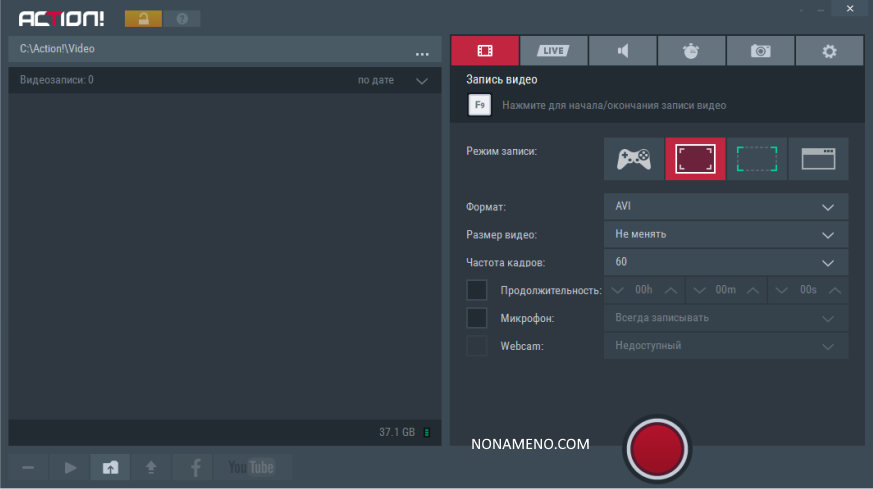Open the recordings folder icon
Screen dimensions: 873x489
[x=110, y=467]
